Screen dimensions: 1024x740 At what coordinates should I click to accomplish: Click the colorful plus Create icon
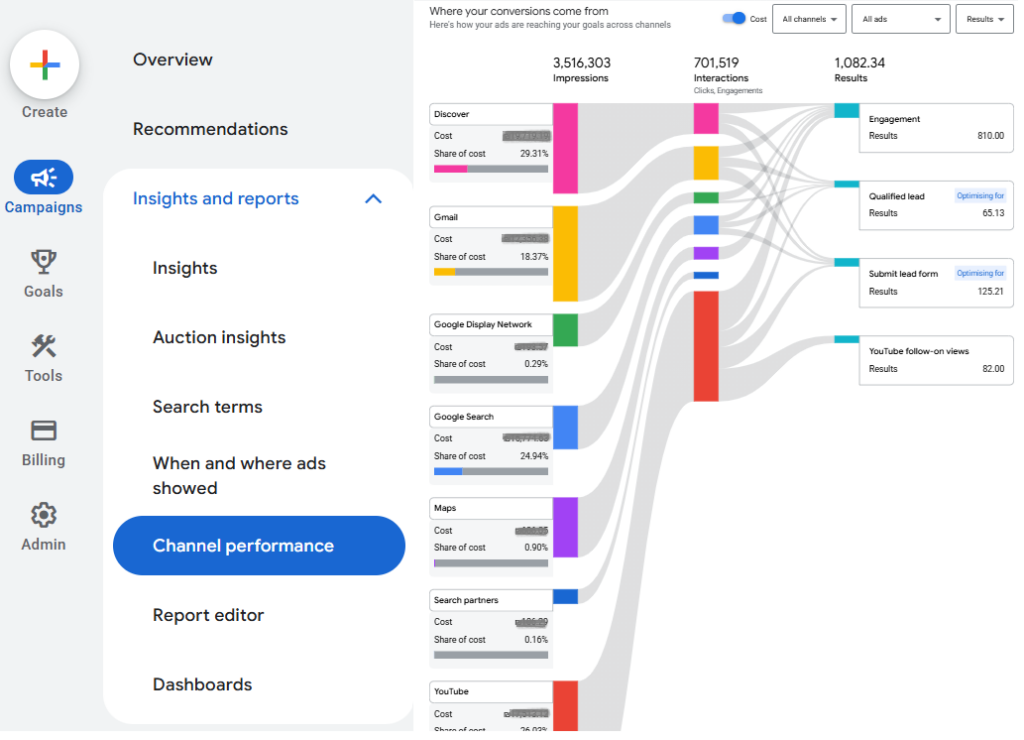[x=44, y=66]
